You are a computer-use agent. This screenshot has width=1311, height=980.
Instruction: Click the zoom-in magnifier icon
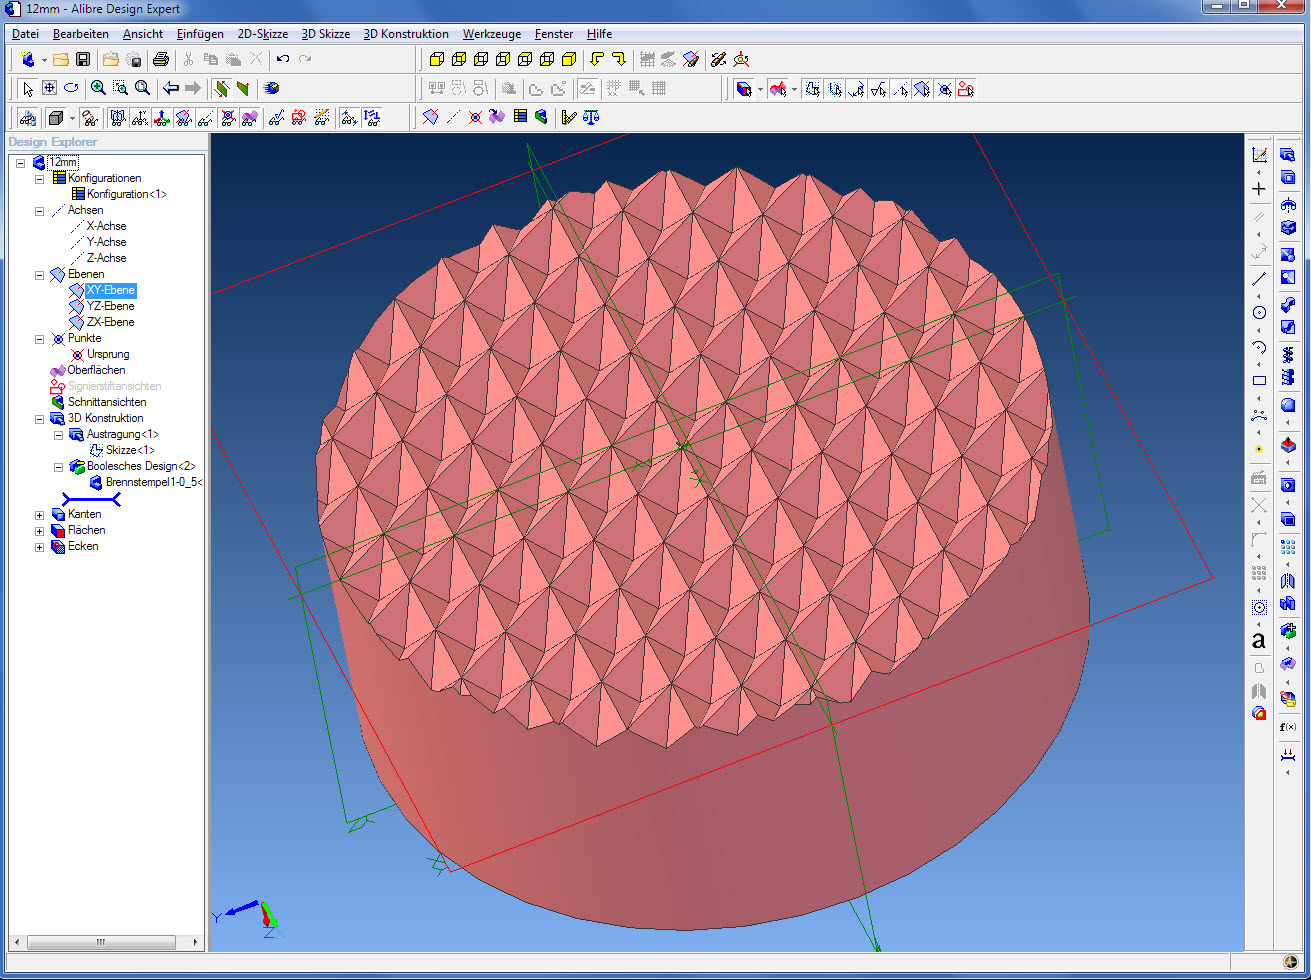[x=98, y=88]
